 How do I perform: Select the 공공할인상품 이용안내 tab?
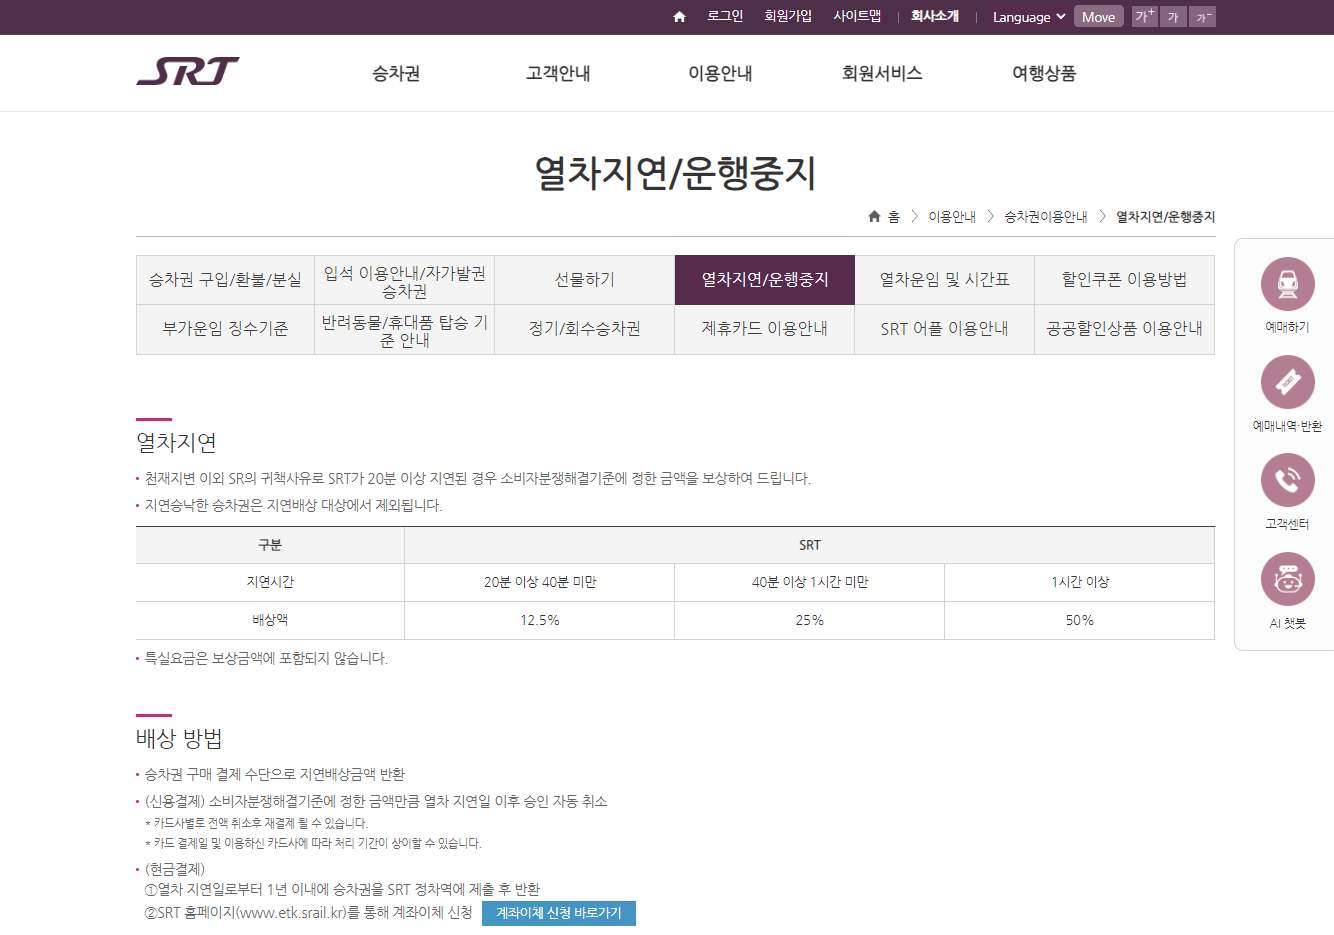click(x=1125, y=329)
